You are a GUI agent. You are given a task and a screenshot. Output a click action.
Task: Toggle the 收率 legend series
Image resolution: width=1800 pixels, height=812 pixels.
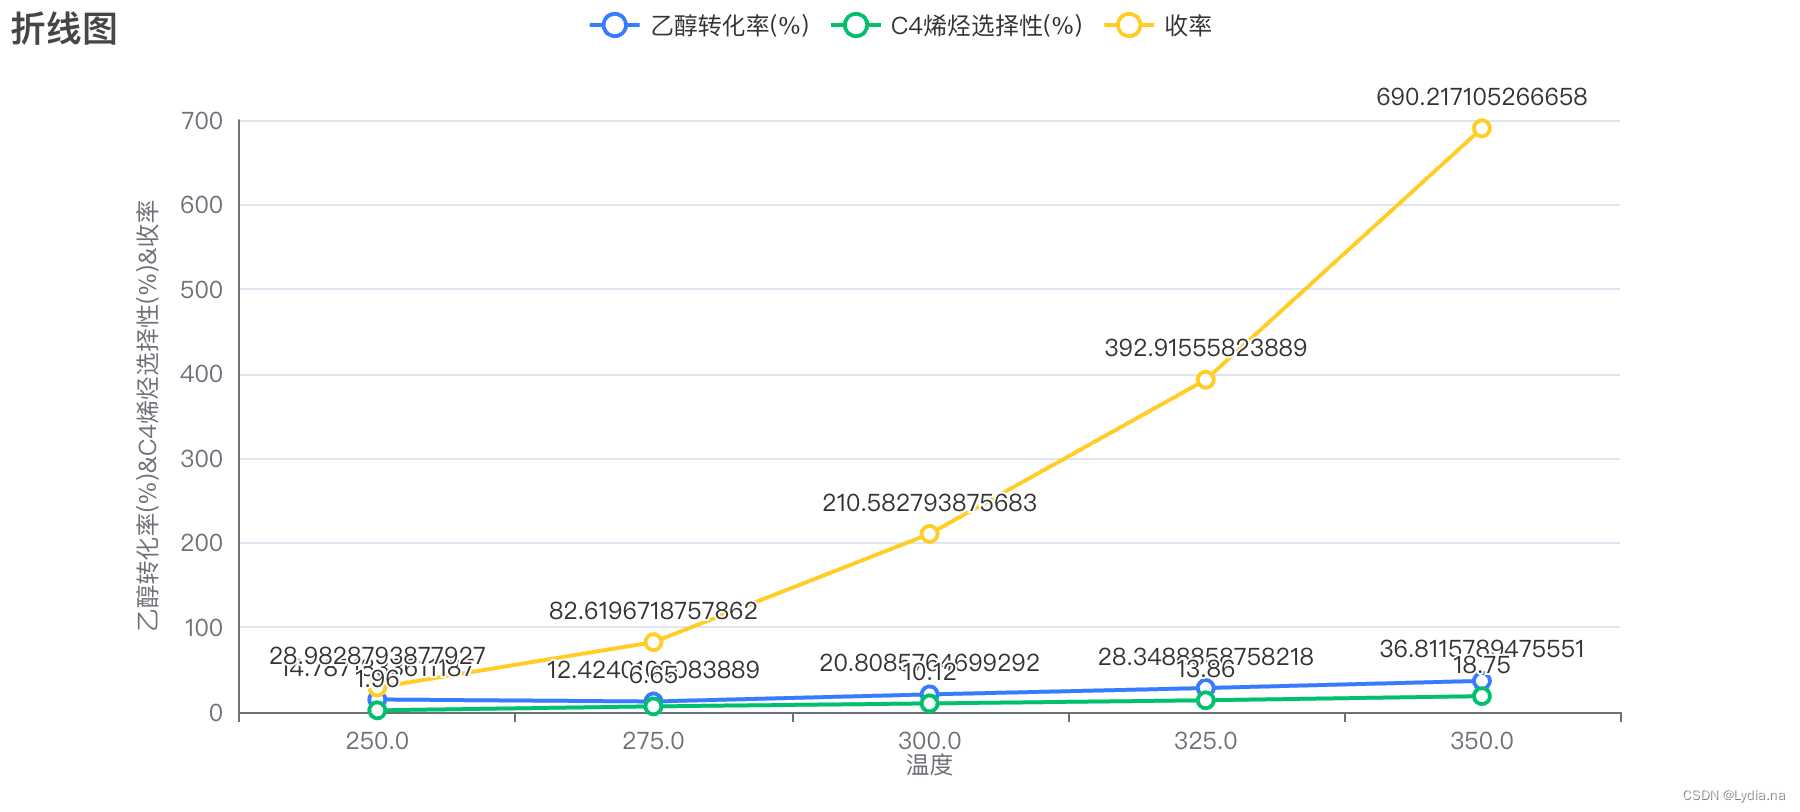pos(1159,26)
